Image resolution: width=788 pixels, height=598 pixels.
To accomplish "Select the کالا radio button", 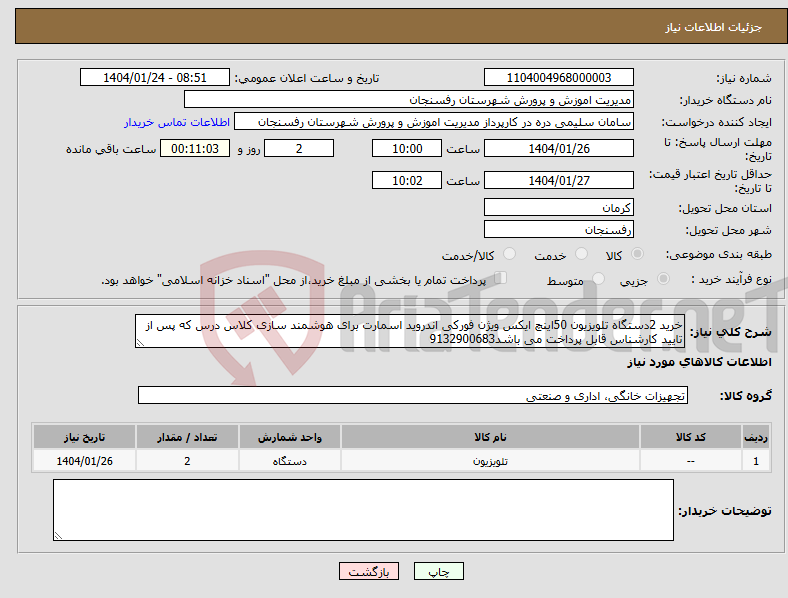I will tap(637, 254).
